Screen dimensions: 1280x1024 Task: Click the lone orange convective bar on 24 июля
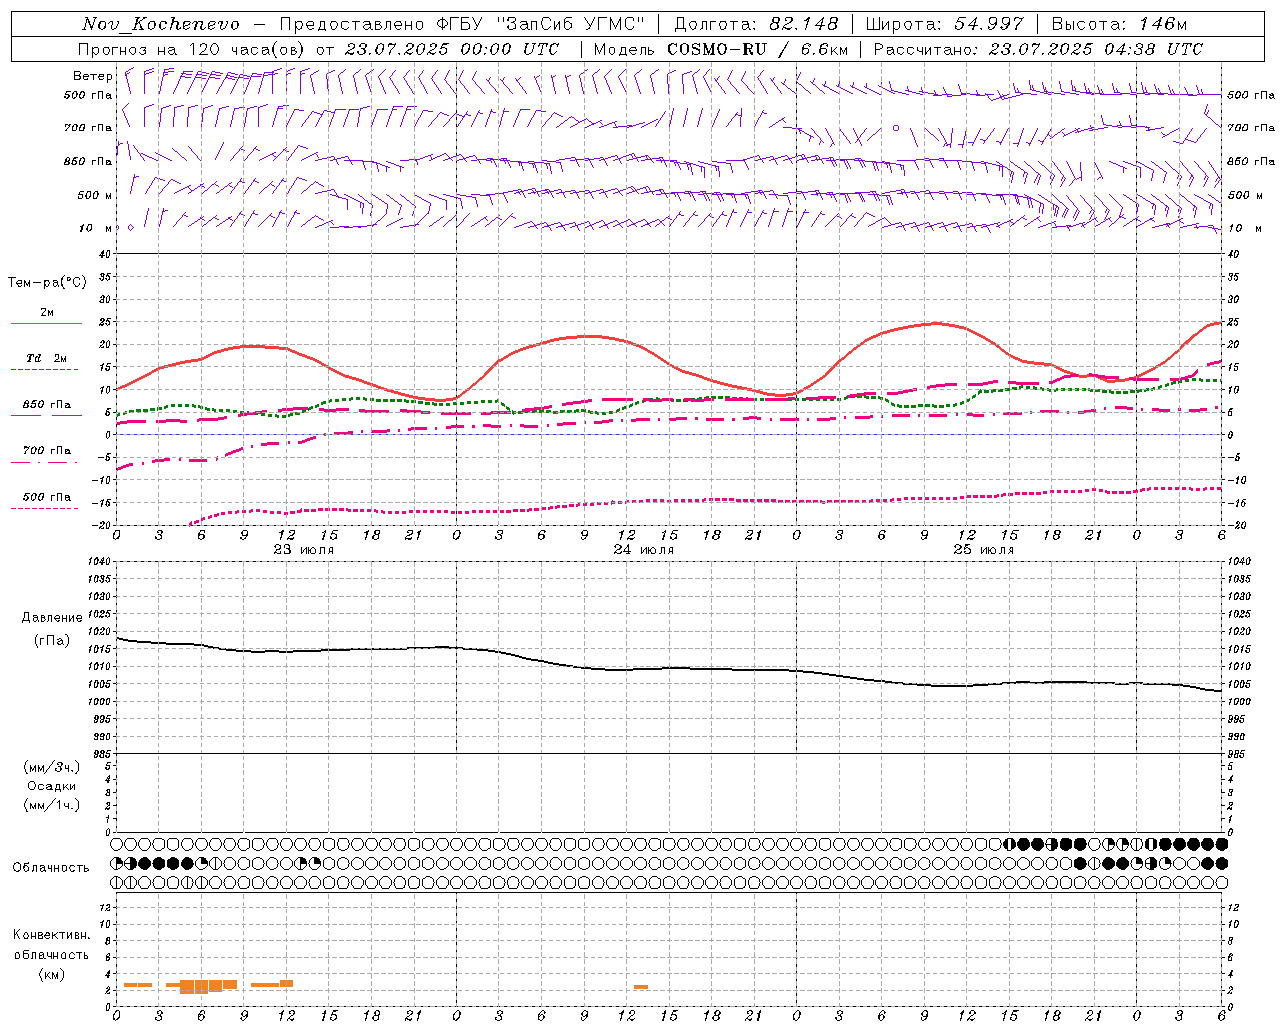[x=641, y=987]
